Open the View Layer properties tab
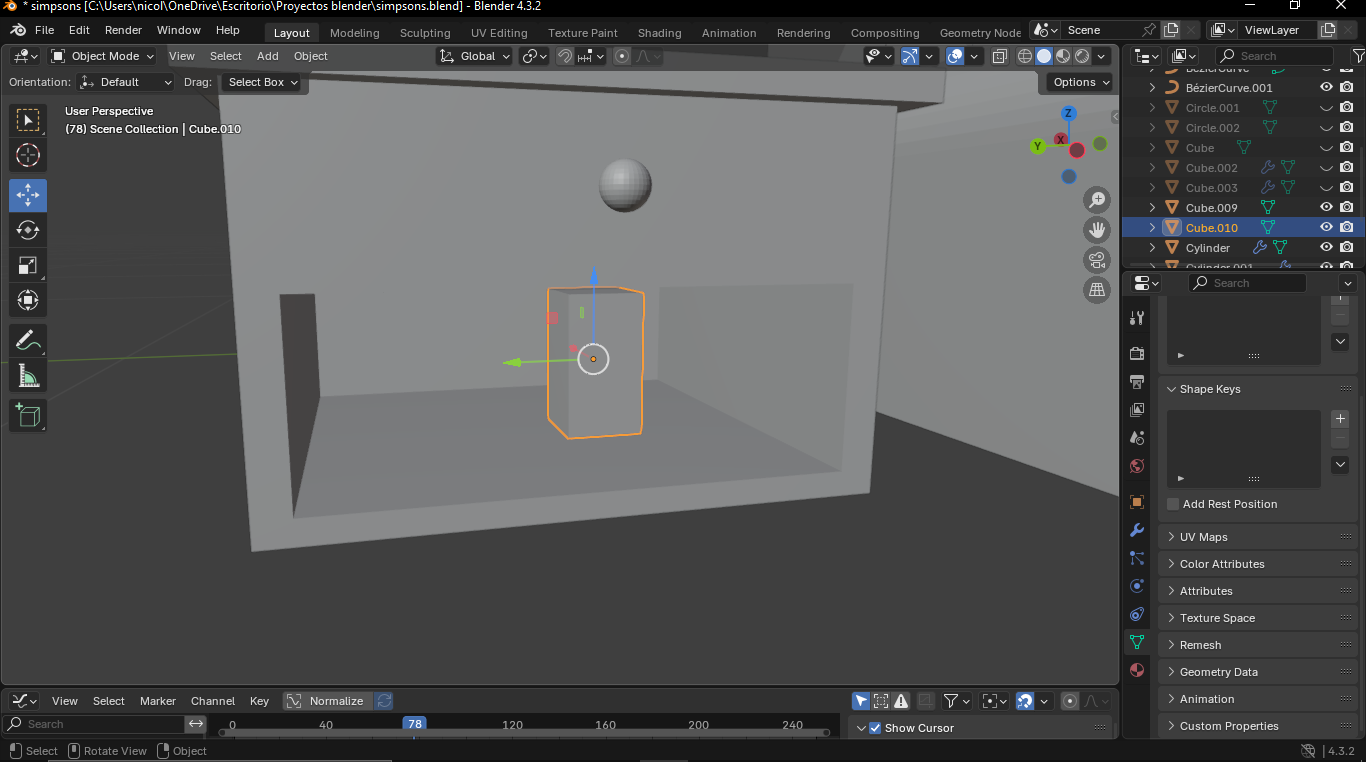 [1137, 410]
